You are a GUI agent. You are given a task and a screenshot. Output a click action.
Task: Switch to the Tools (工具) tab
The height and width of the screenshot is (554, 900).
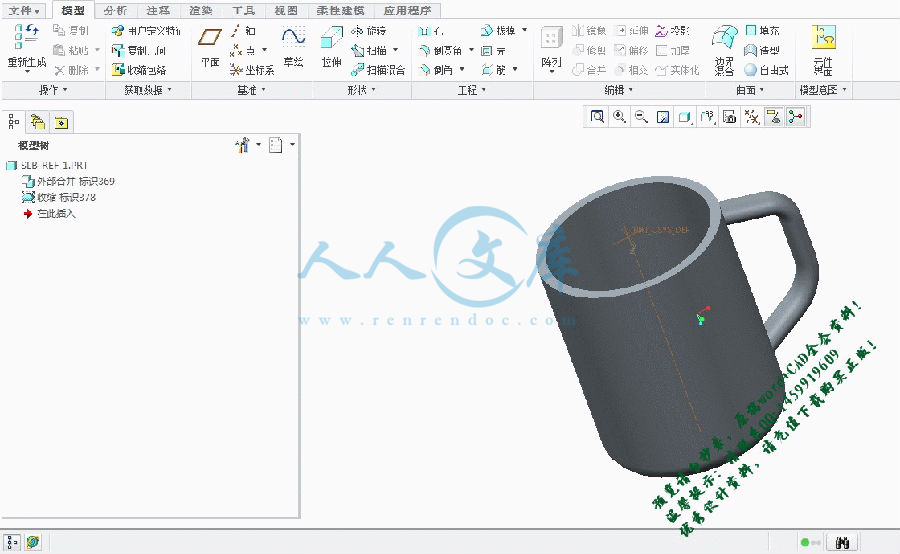coord(243,10)
